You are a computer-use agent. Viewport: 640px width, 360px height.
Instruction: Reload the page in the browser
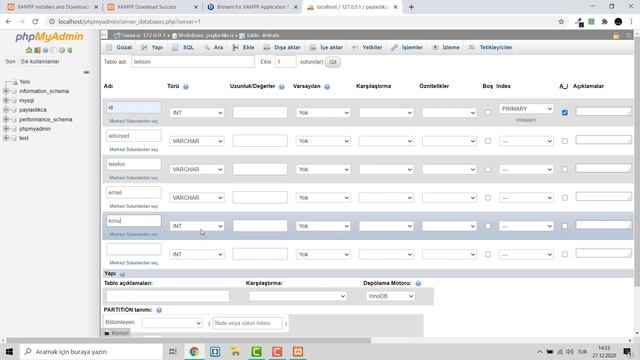(35, 22)
